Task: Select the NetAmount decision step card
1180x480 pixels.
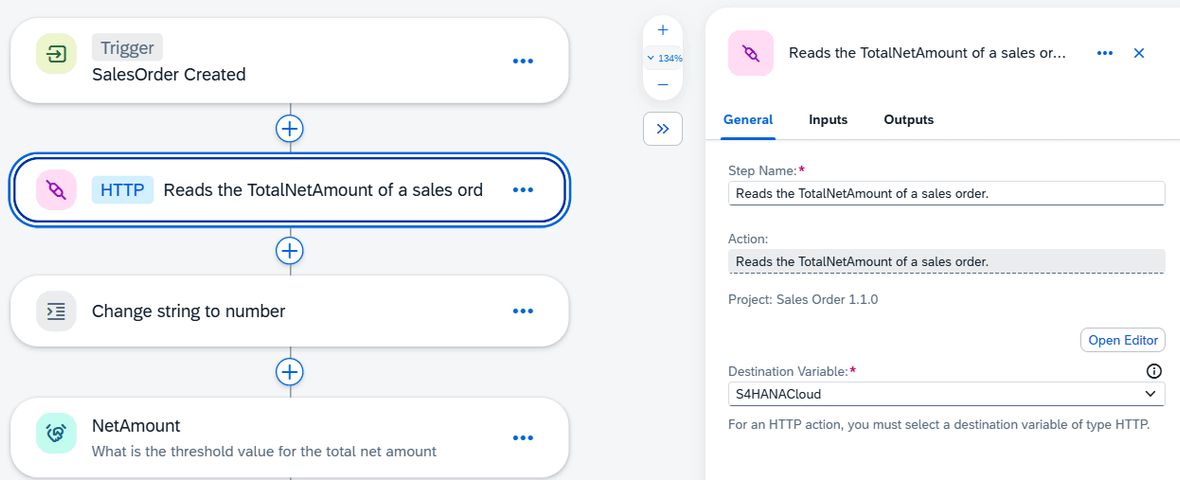Action: click(290, 438)
